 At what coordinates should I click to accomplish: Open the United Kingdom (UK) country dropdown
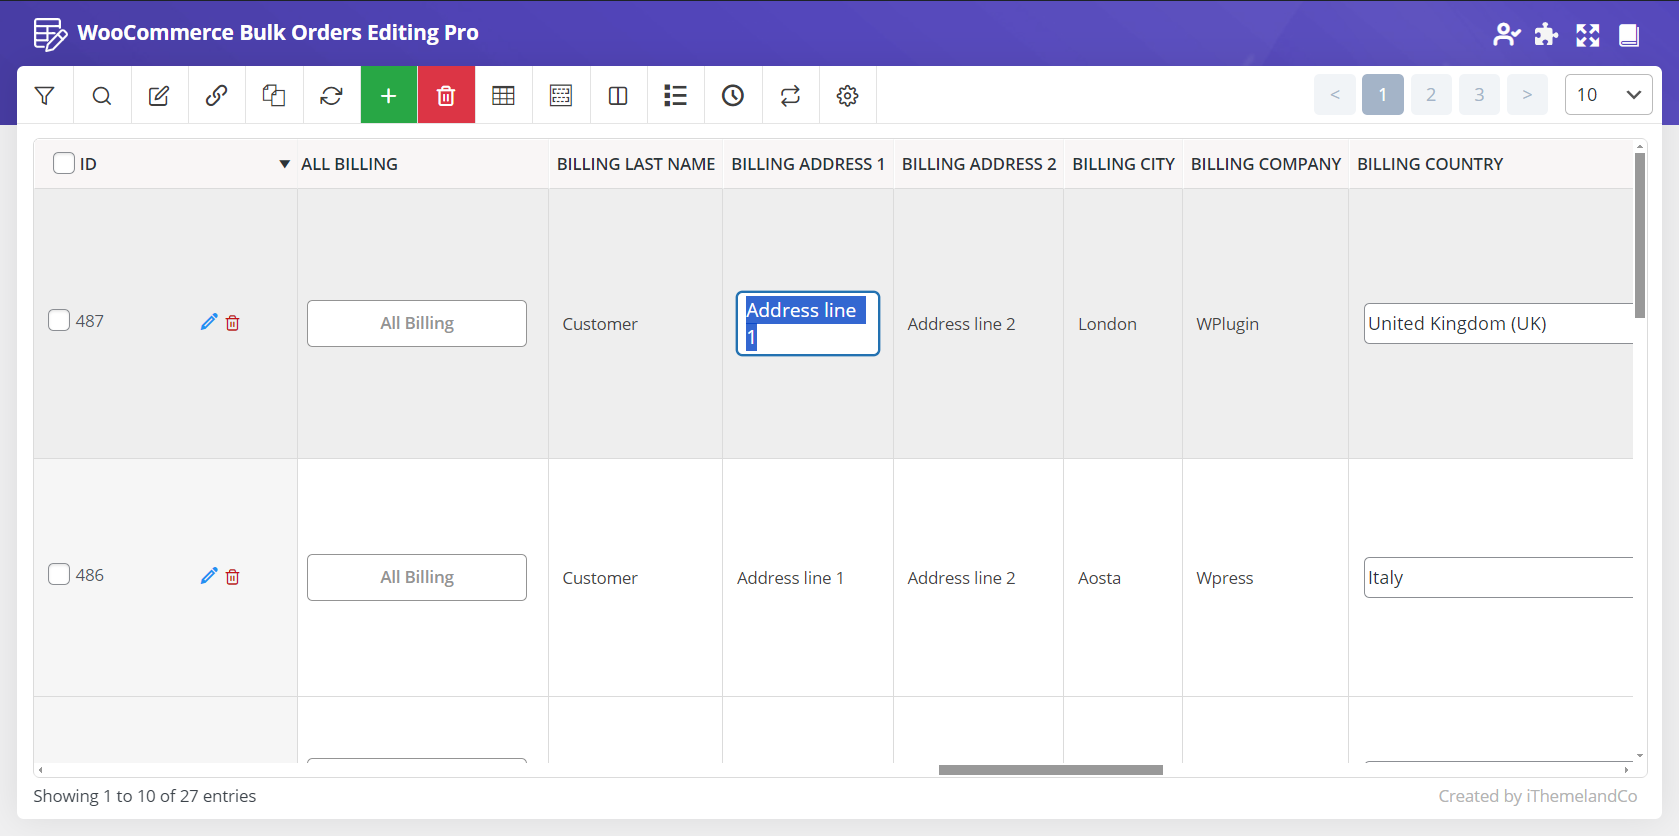point(1498,324)
